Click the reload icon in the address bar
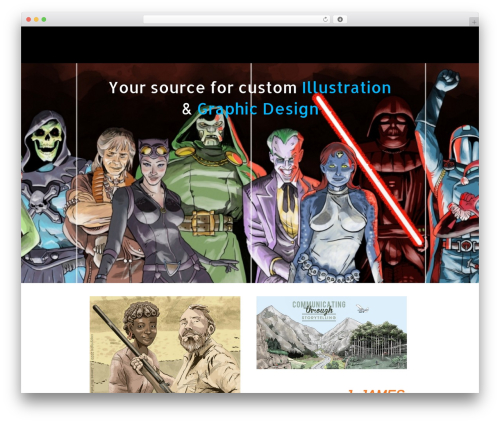 pos(325,19)
